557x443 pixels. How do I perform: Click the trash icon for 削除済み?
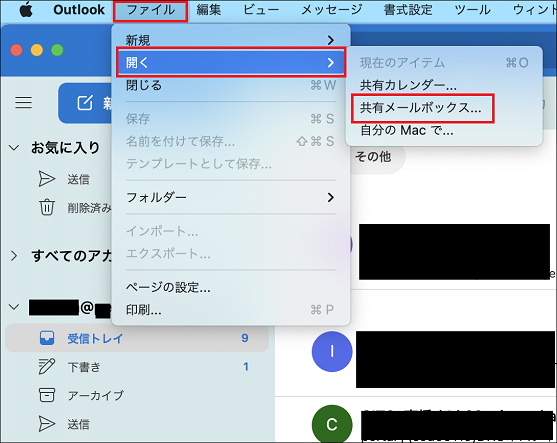pos(47,207)
